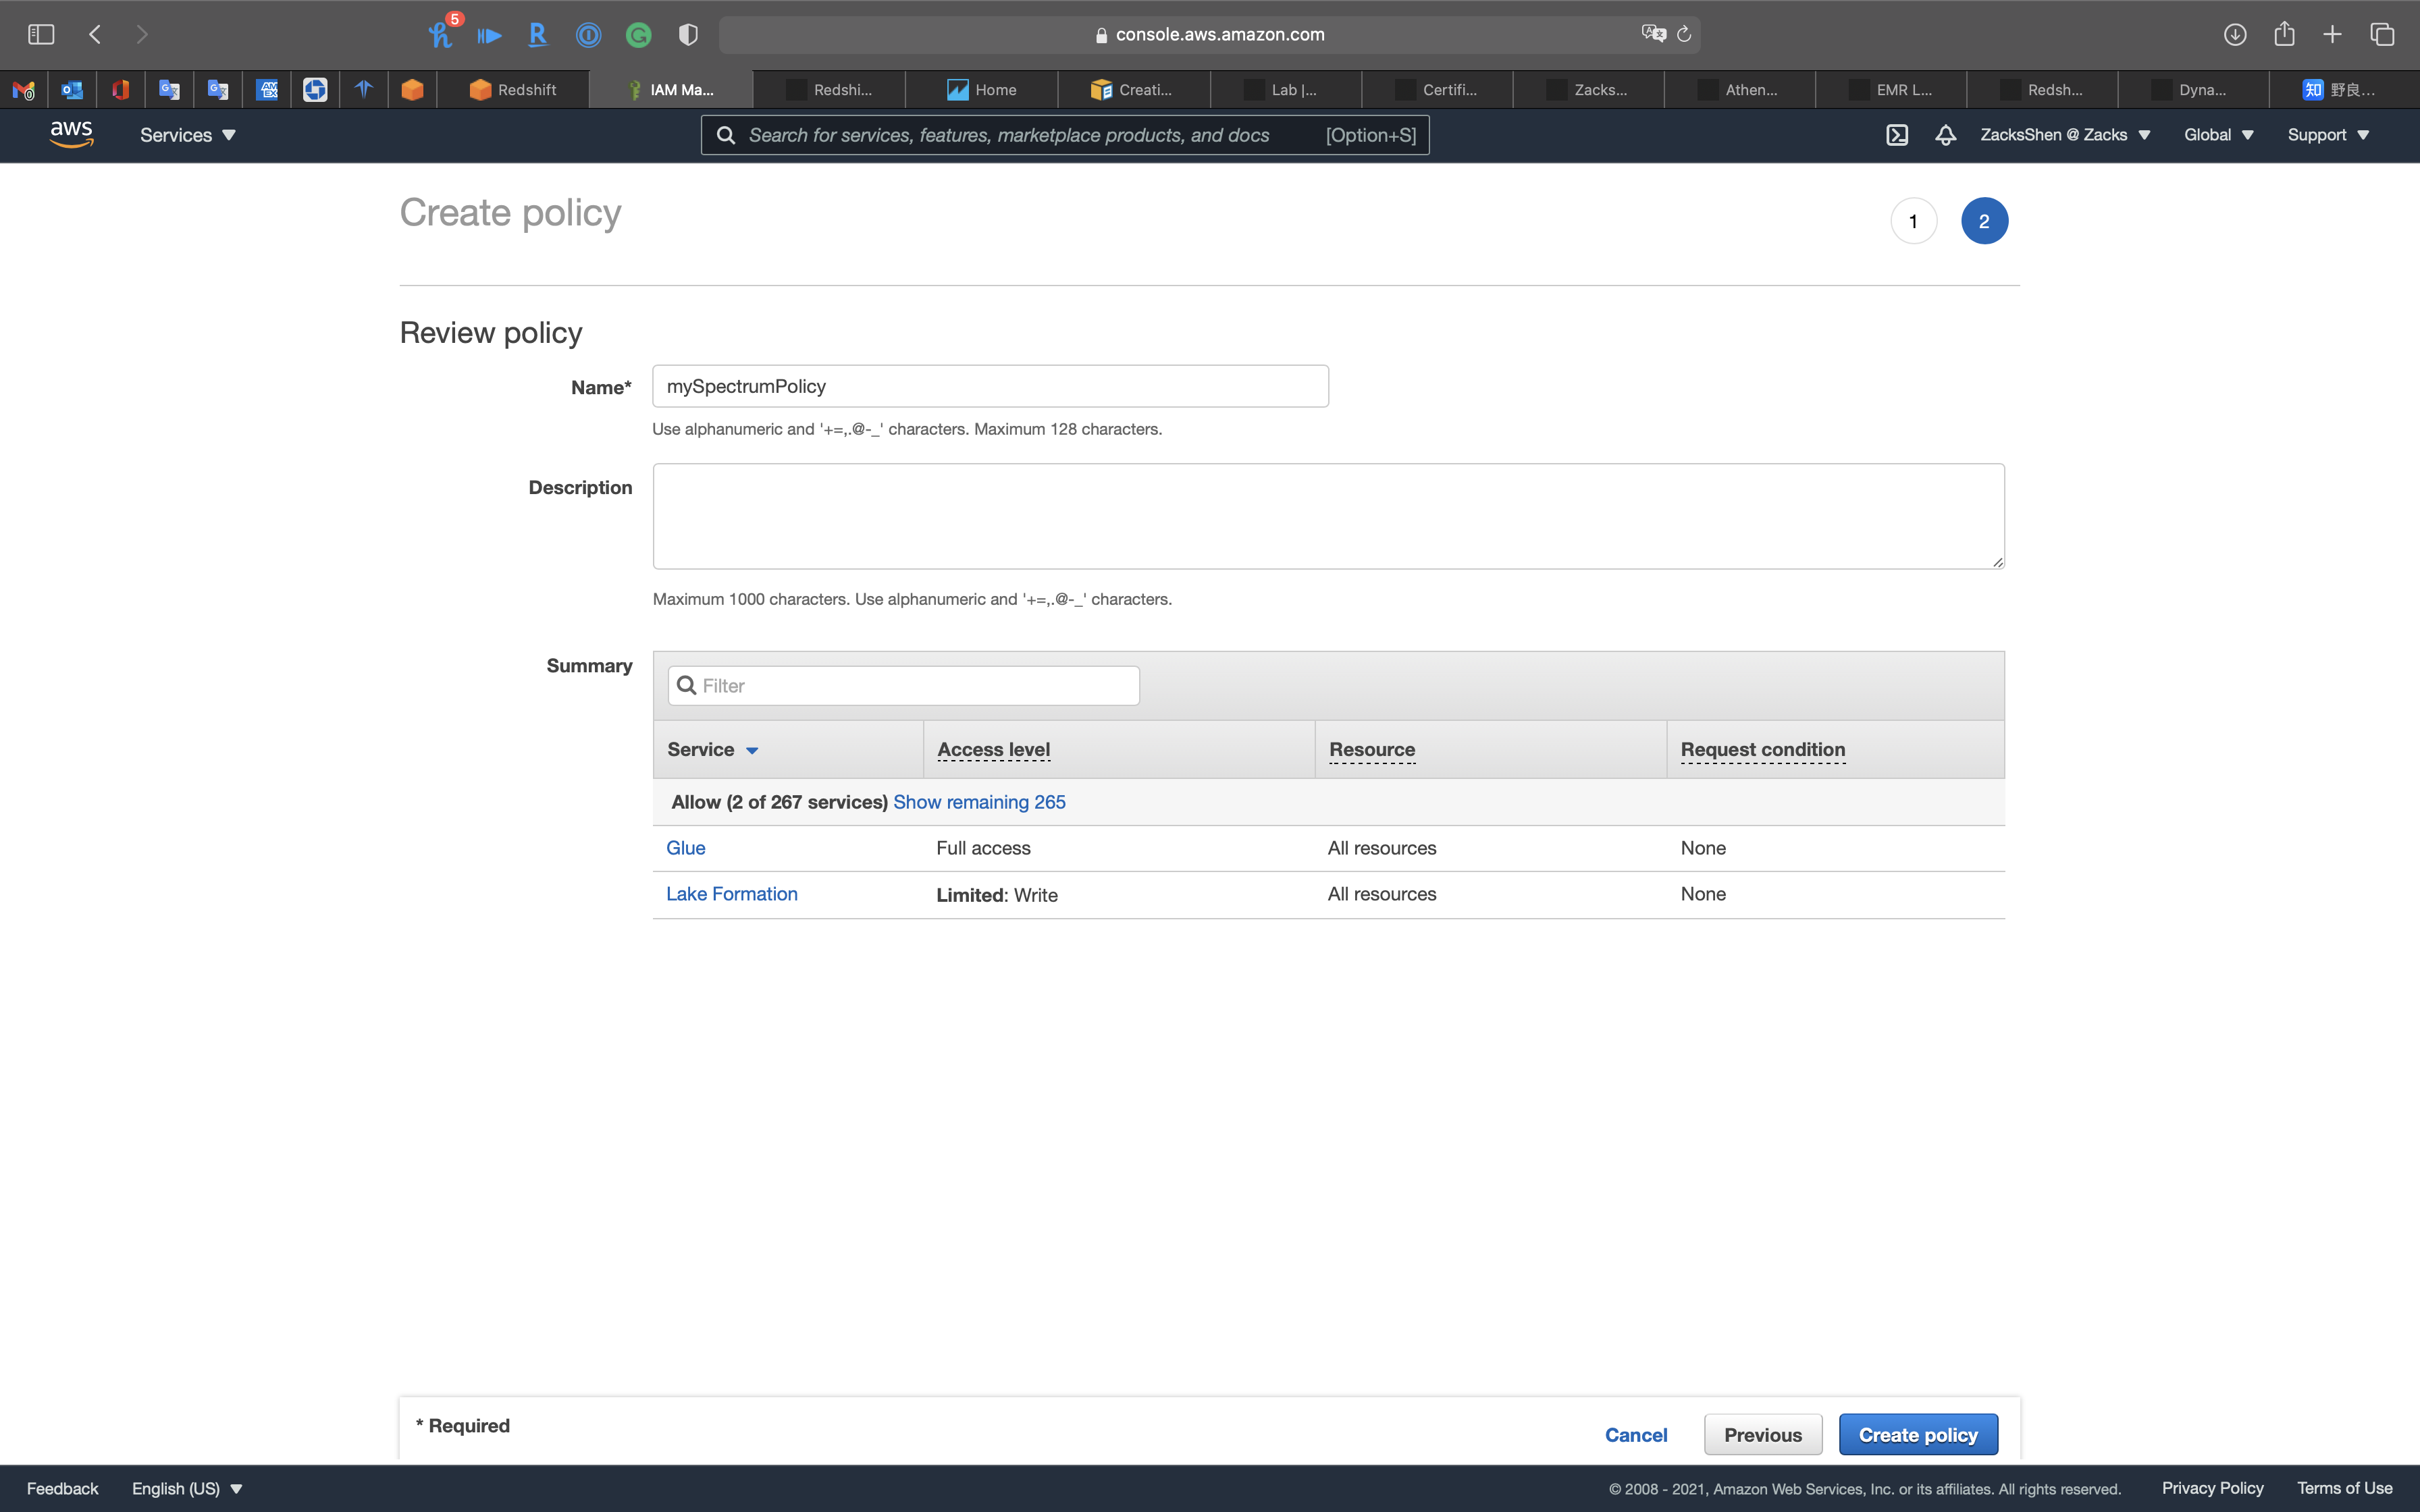Open the AWS CloudShell icon
The width and height of the screenshot is (2420, 1512).
coord(1897,135)
